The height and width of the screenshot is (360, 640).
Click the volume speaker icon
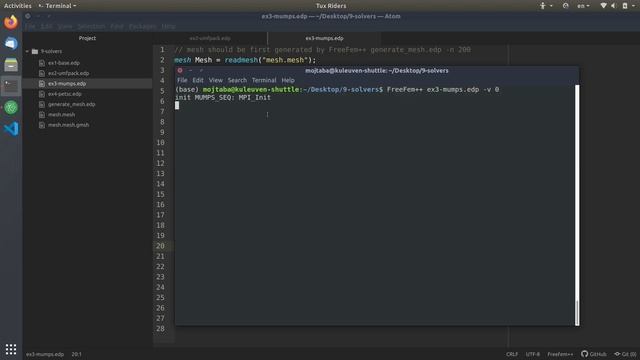pos(613,6)
